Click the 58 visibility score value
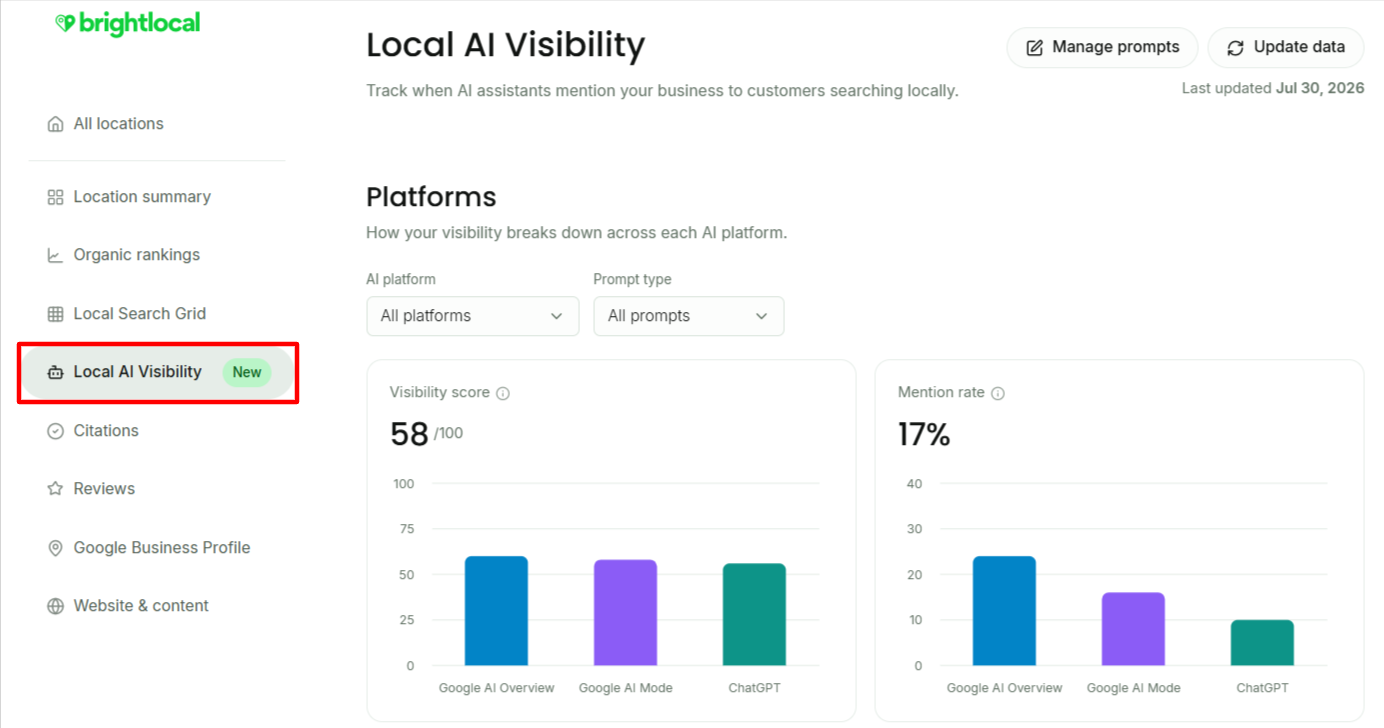 tap(409, 434)
